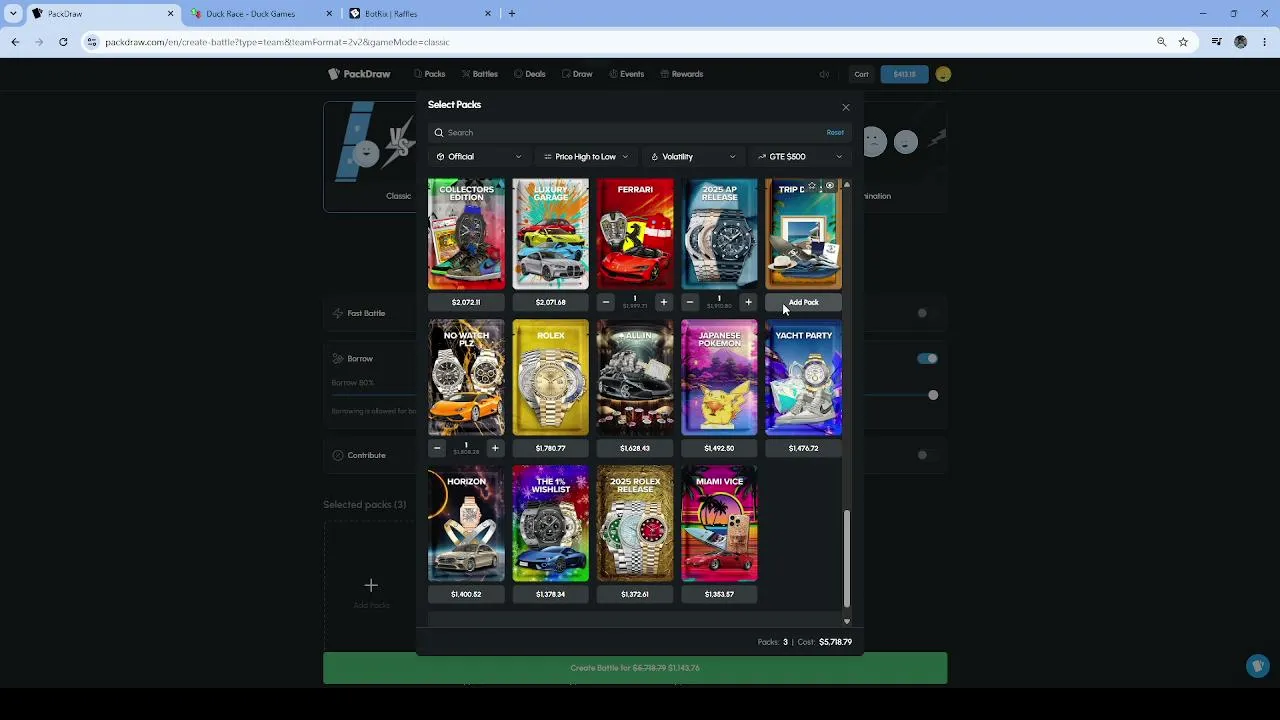Select the Ferrari pack thumbnail

point(635,235)
